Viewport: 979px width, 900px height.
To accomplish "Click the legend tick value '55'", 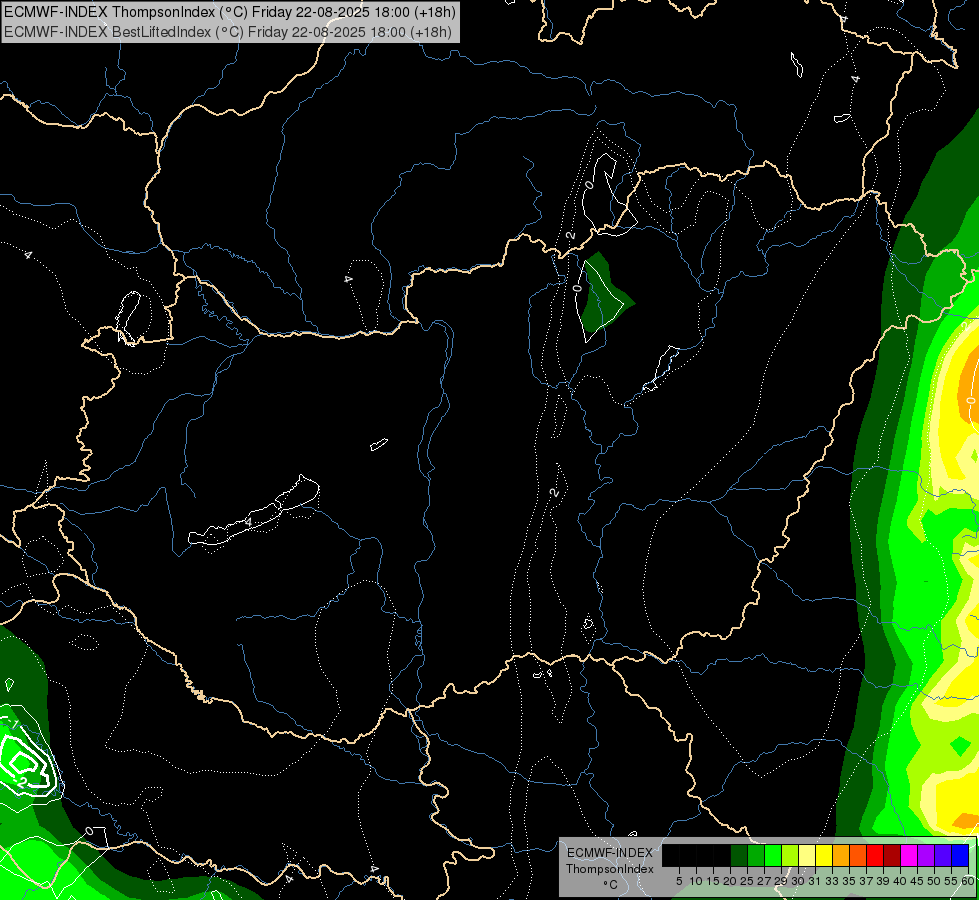I will click(x=952, y=881).
